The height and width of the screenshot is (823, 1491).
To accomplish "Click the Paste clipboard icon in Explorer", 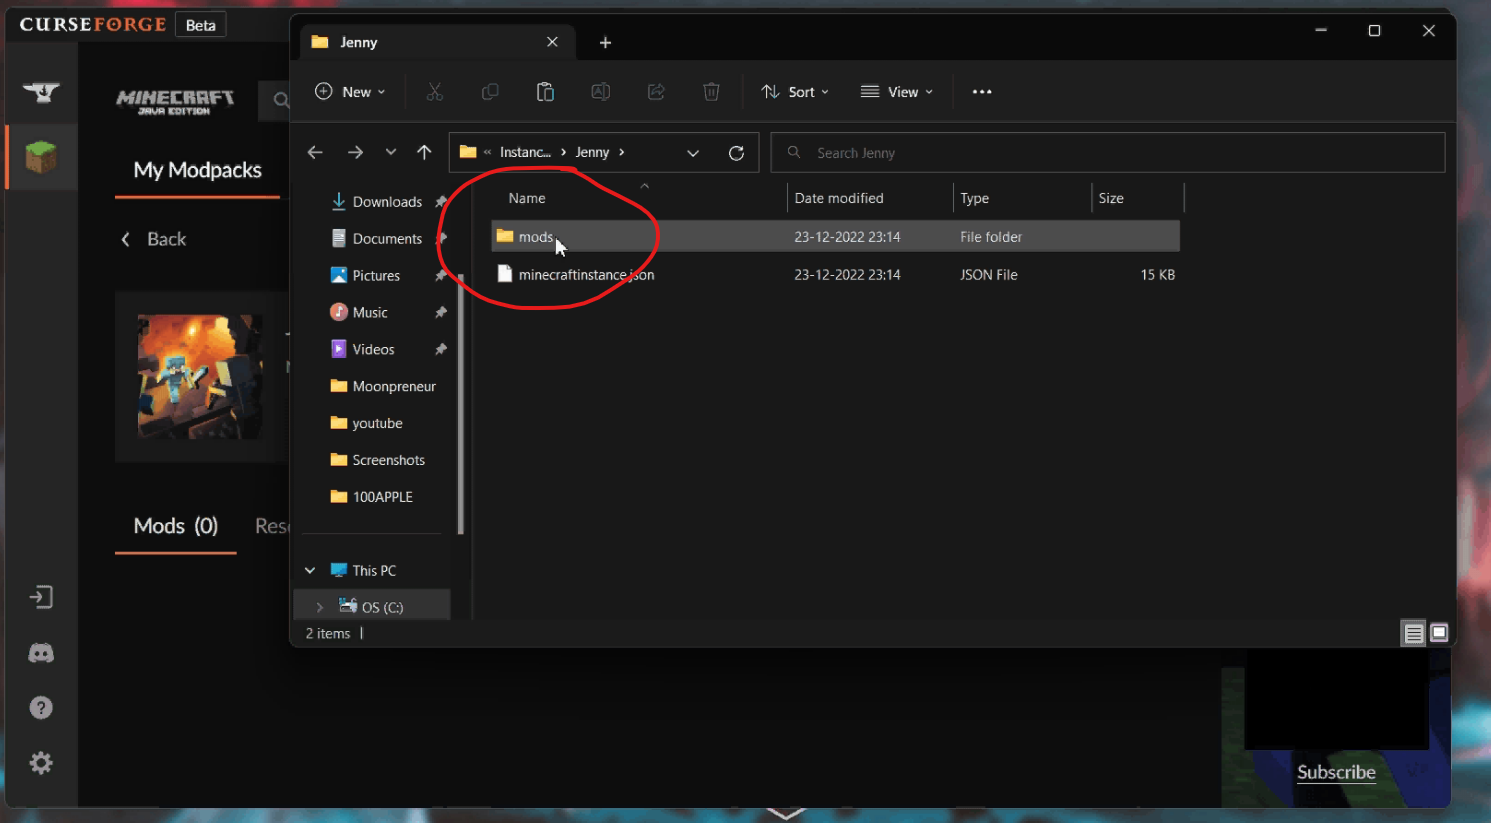I will (545, 92).
